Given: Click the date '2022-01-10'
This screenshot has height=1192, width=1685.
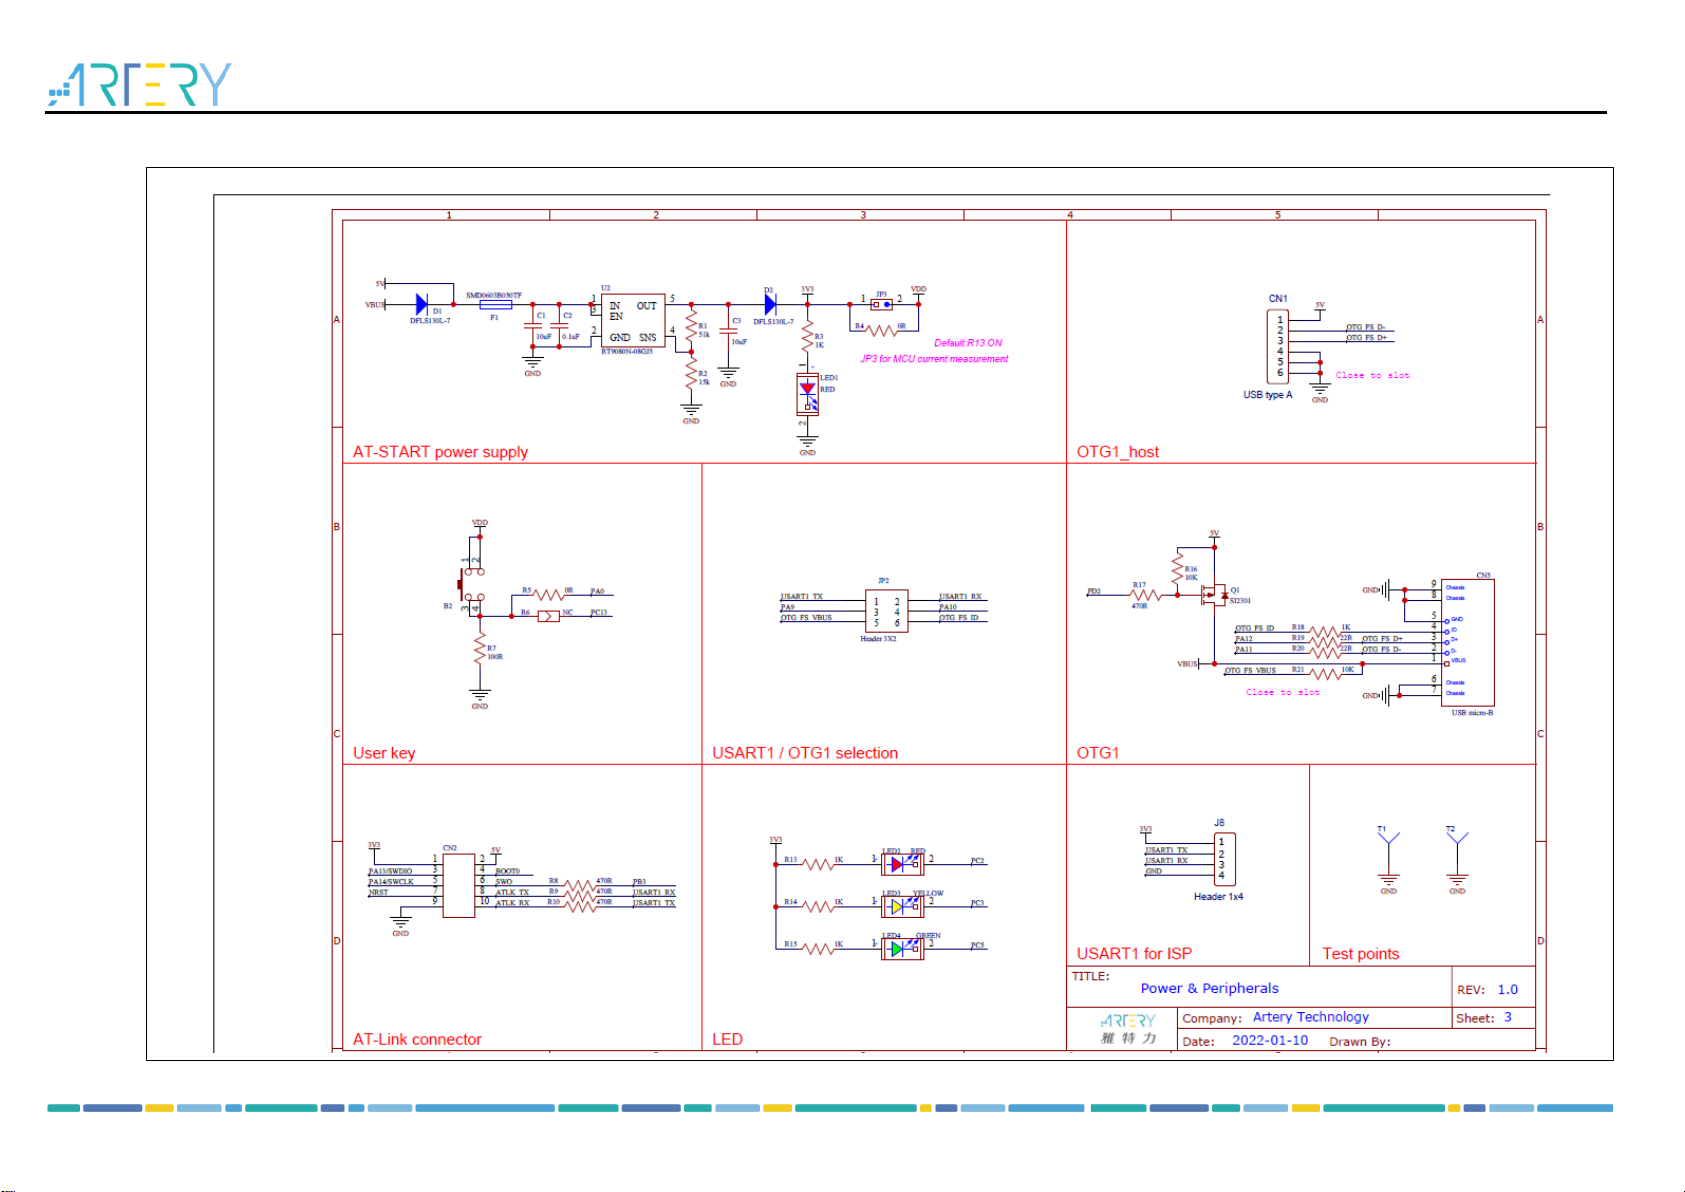Looking at the screenshot, I should click(1270, 1040).
